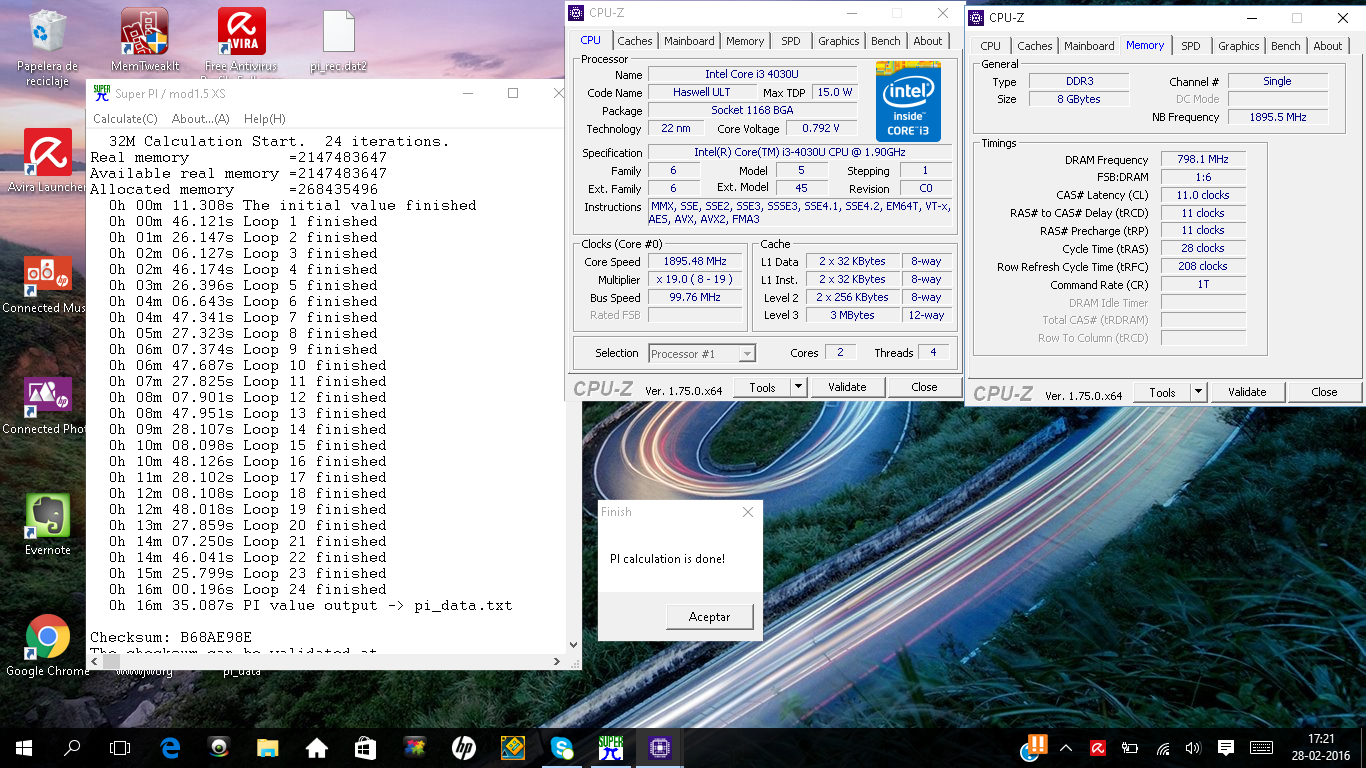Image resolution: width=1366 pixels, height=768 pixels.
Task: Open the Windows Store taskbar icon
Action: tap(365, 747)
